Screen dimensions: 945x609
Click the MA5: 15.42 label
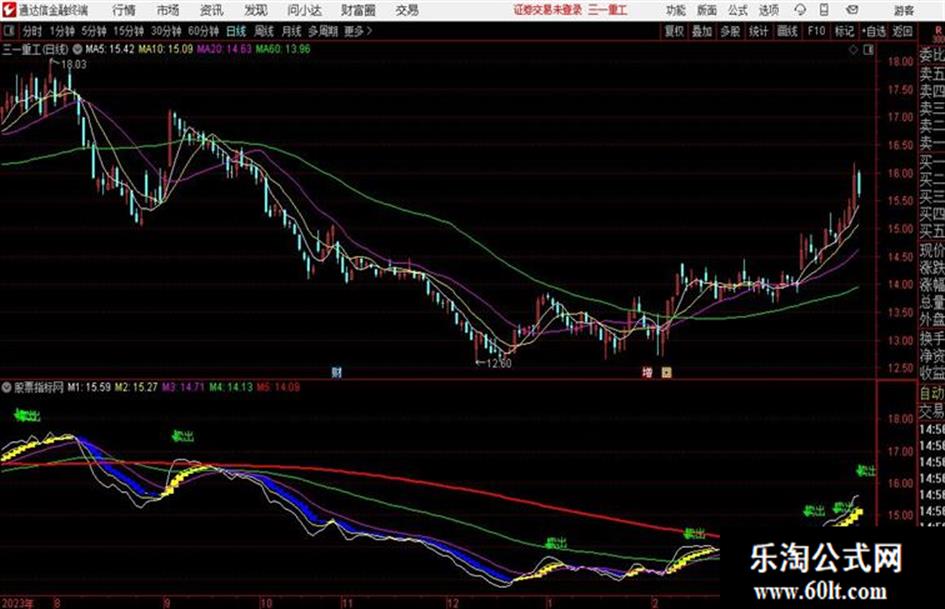point(110,49)
